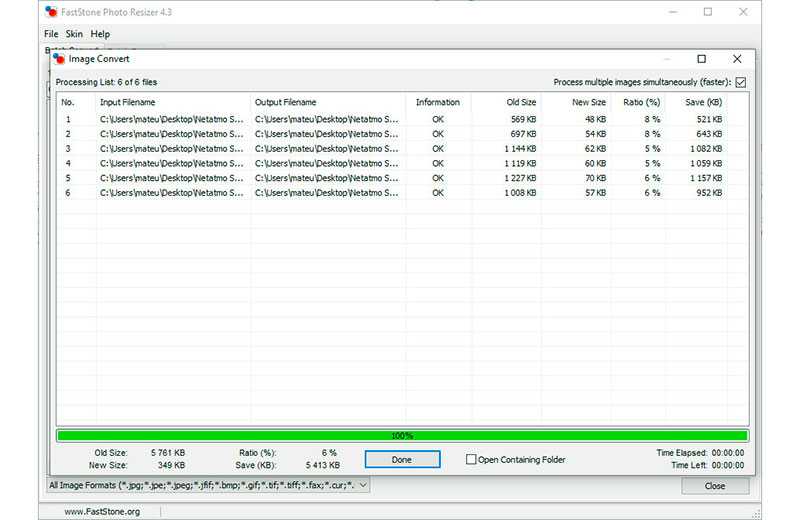Click the Information column header

438,102
